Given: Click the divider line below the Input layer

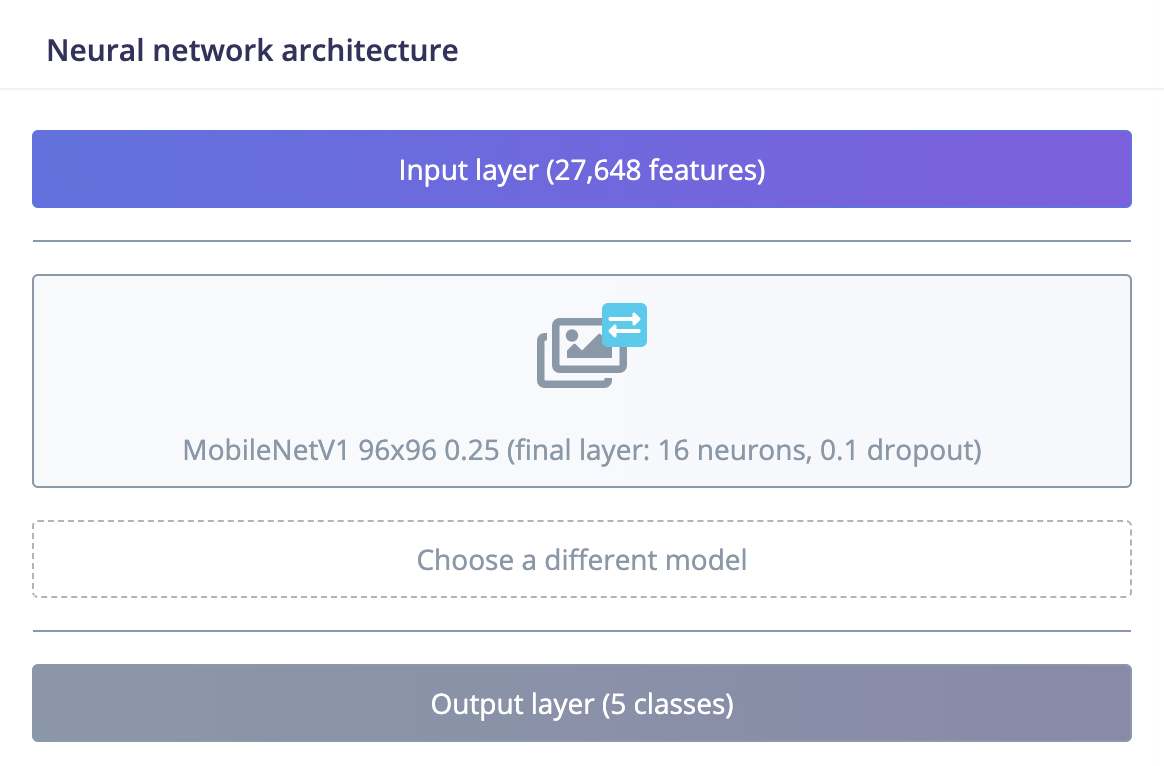Looking at the screenshot, I should click(582, 241).
